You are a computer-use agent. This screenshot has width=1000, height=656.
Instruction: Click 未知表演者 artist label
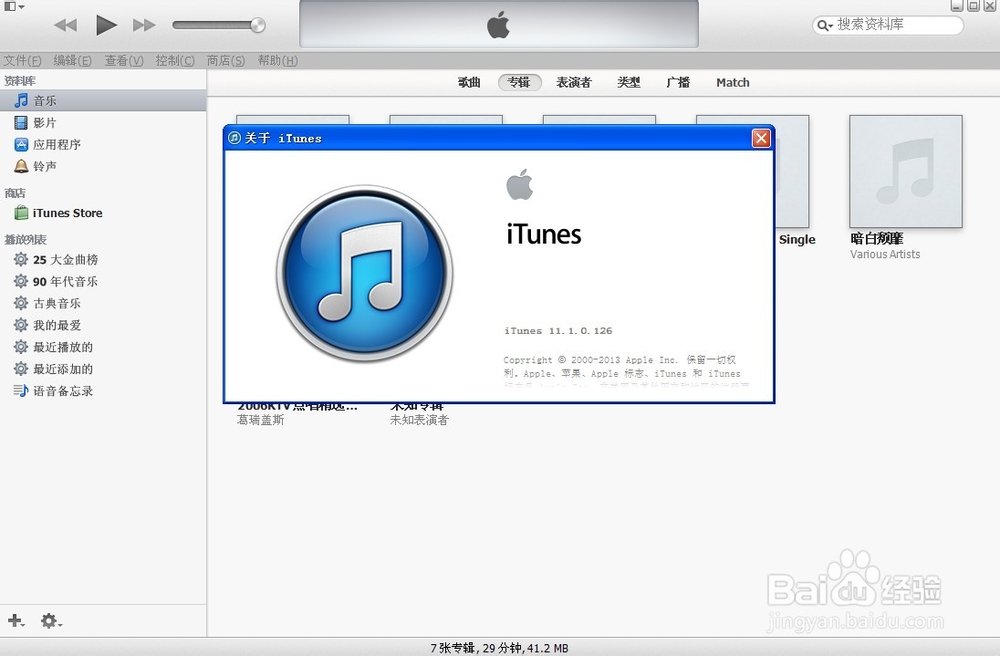(420, 420)
